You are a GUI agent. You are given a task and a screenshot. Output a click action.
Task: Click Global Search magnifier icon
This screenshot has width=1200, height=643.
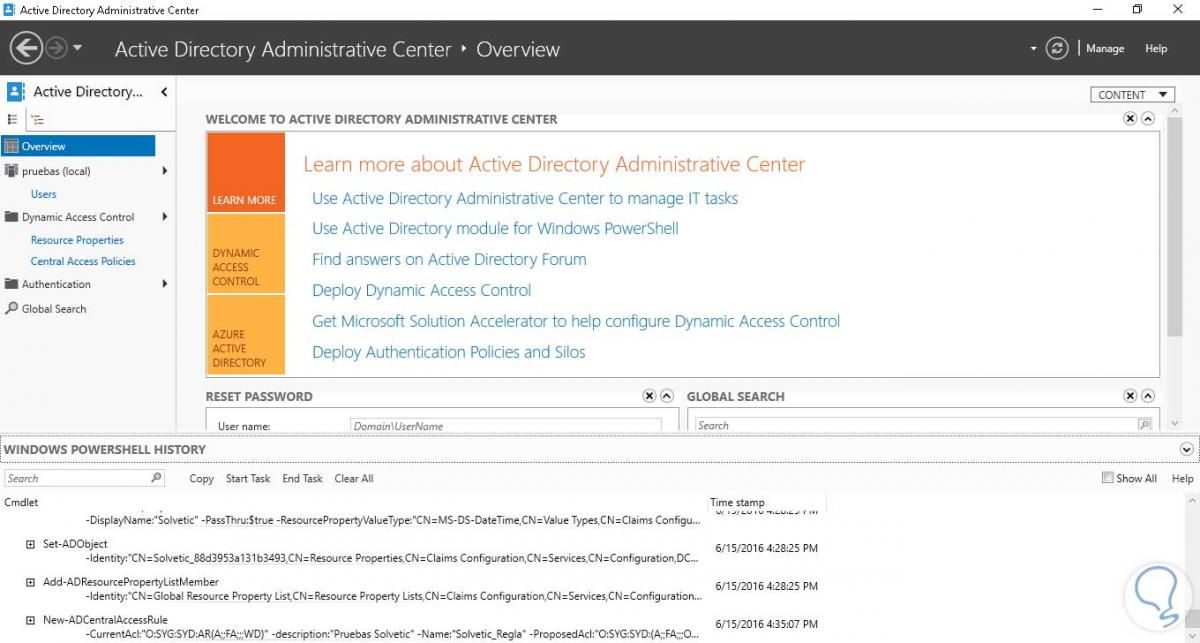[1144, 425]
